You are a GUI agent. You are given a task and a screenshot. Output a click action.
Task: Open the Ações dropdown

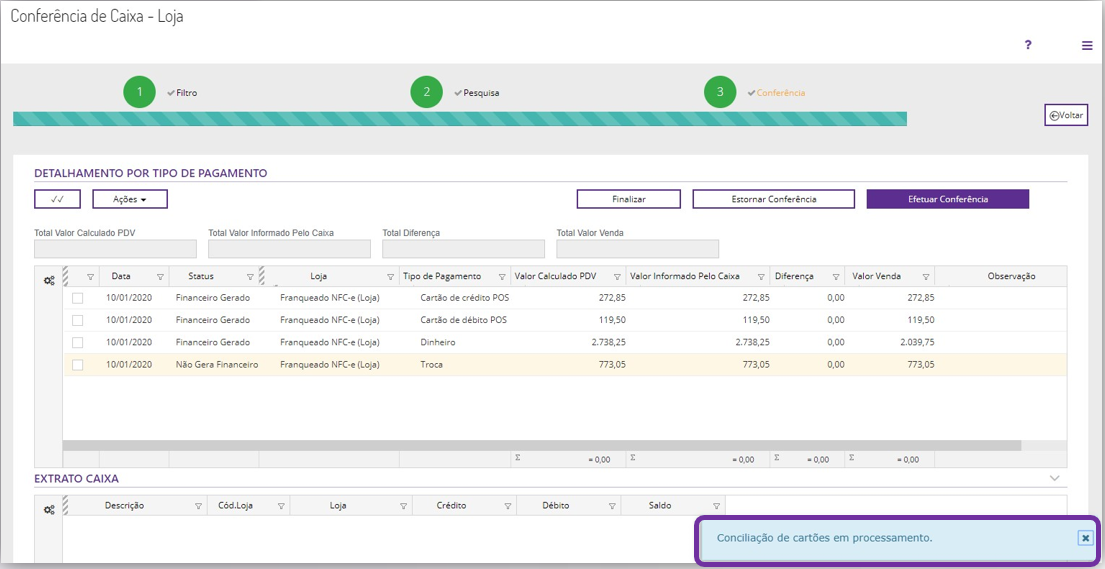coord(130,199)
